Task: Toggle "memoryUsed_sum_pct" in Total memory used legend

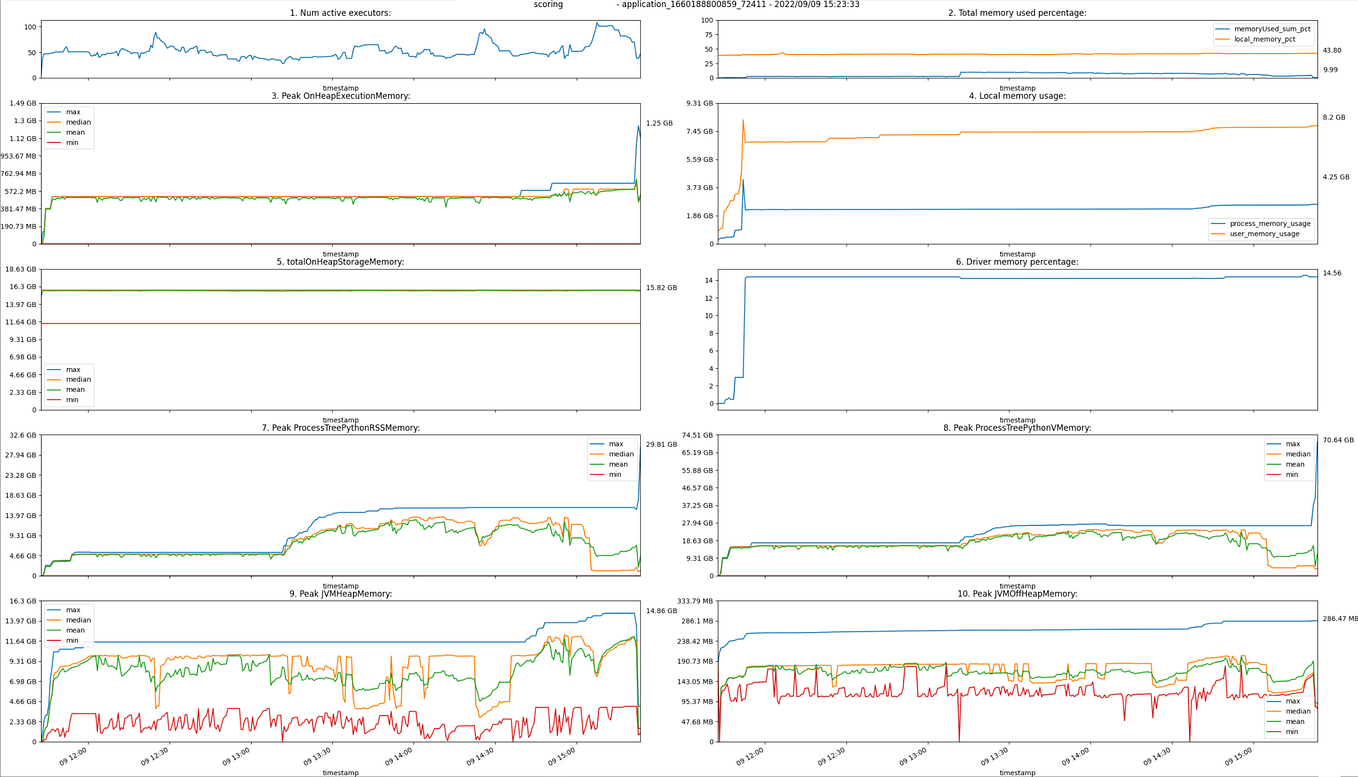Action: click(1272, 29)
